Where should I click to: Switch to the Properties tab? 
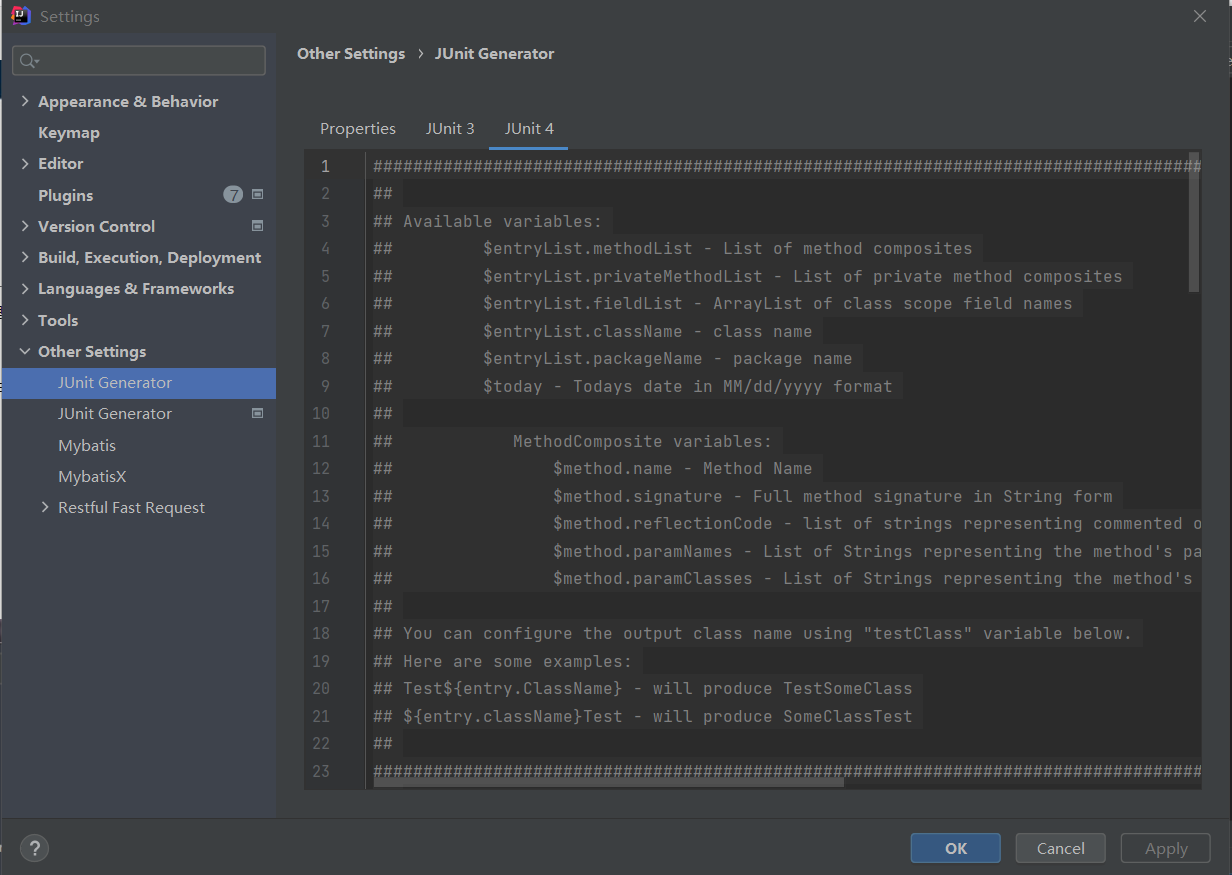(x=357, y=129)
